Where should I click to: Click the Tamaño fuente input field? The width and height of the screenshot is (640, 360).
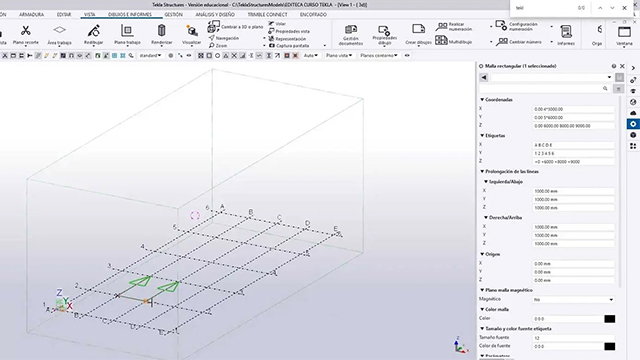573,338
